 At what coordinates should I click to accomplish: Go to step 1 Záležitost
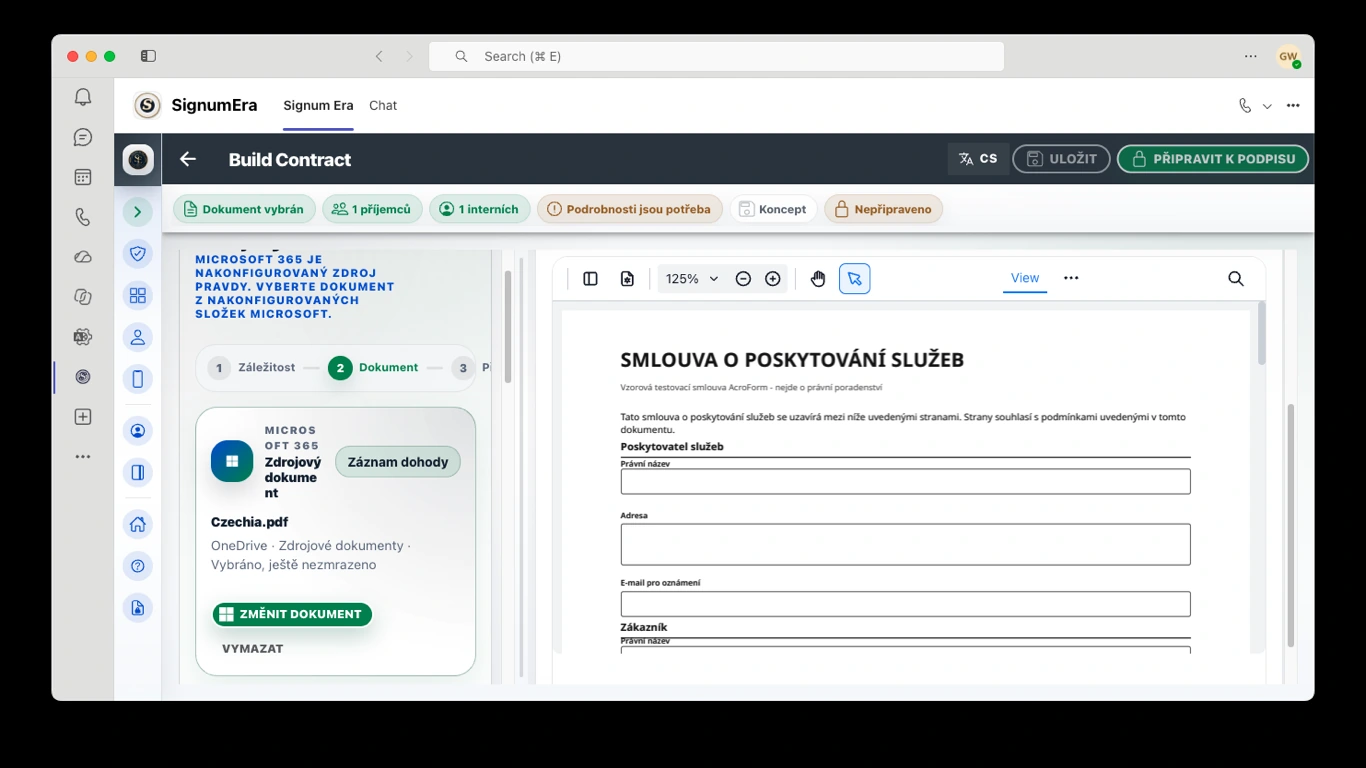[x=252, y=368]
